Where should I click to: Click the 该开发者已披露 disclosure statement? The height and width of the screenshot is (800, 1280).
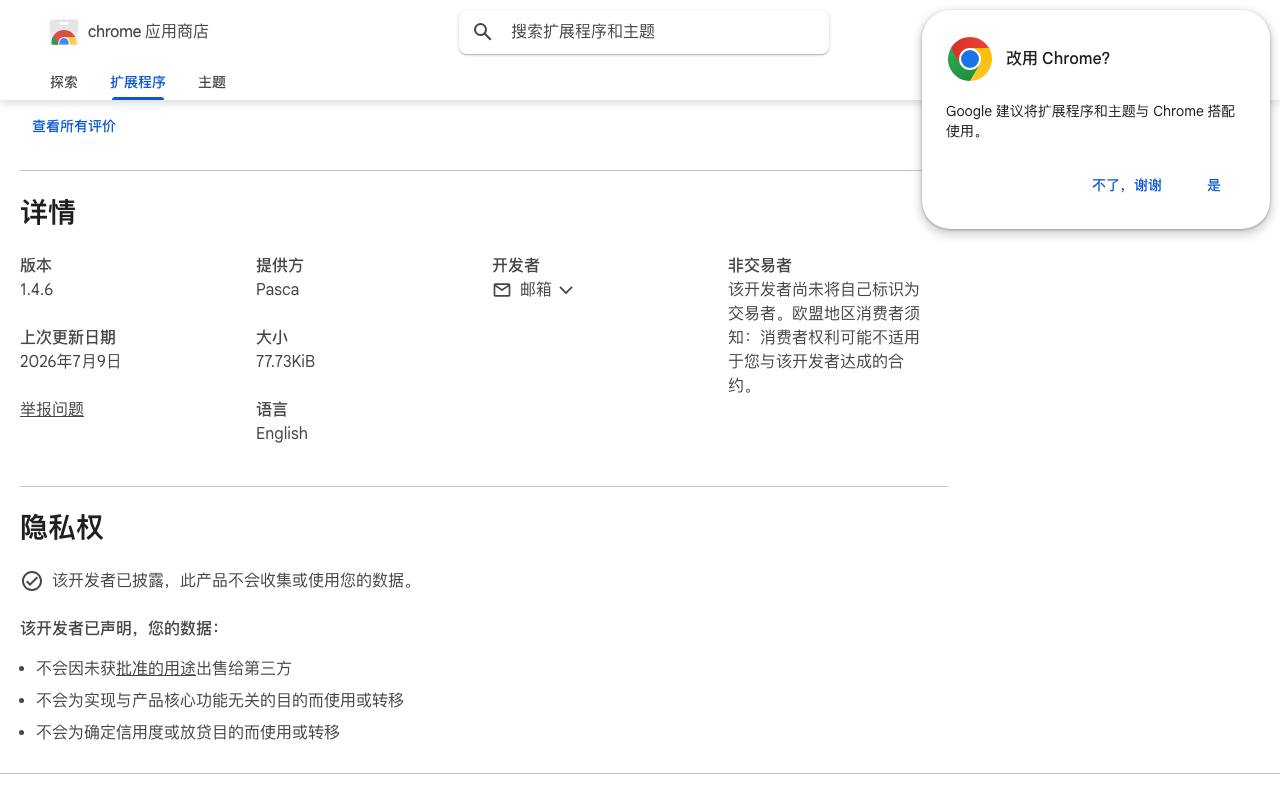tap(236, 581)
